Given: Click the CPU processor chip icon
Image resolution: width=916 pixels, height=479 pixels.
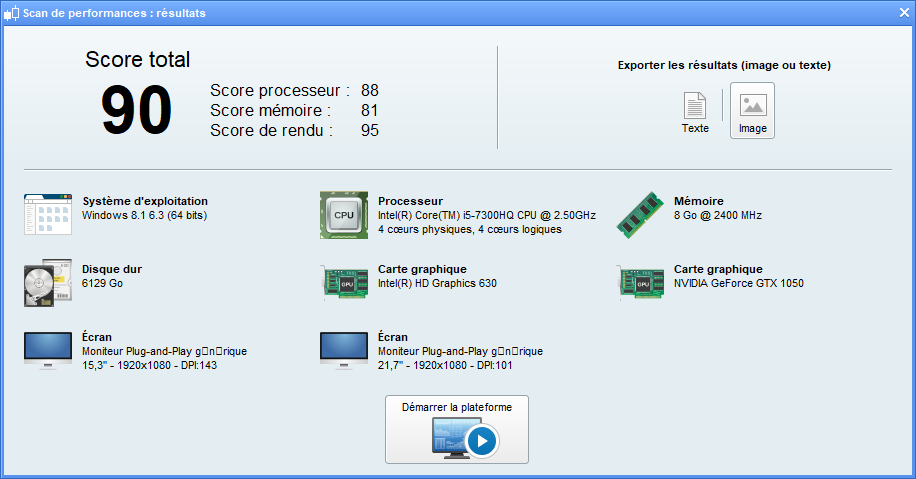Looking at the screenshot, I should [x=344, y=215].
